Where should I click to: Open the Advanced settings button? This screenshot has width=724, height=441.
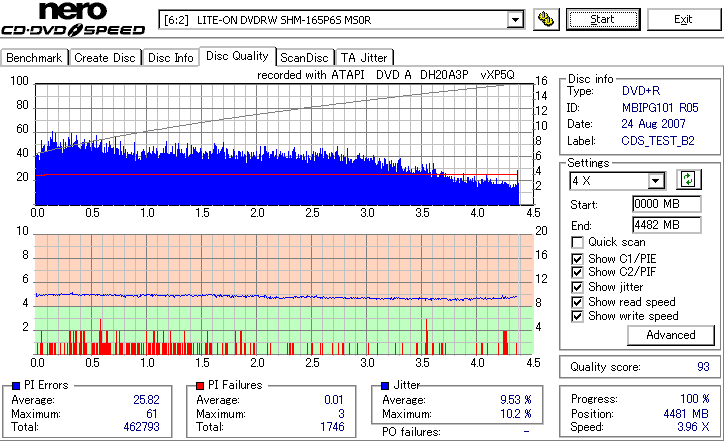point(670,335)
